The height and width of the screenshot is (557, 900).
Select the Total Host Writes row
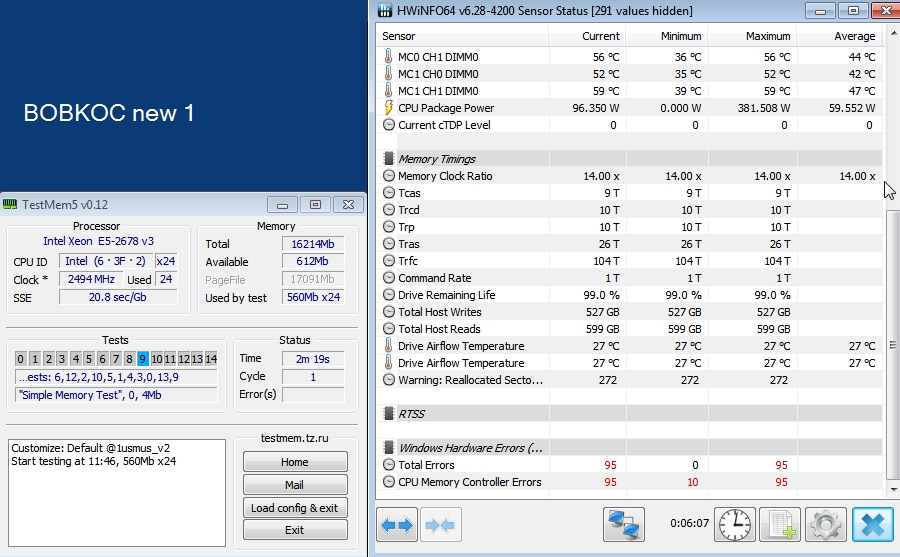tap(629, 312)
